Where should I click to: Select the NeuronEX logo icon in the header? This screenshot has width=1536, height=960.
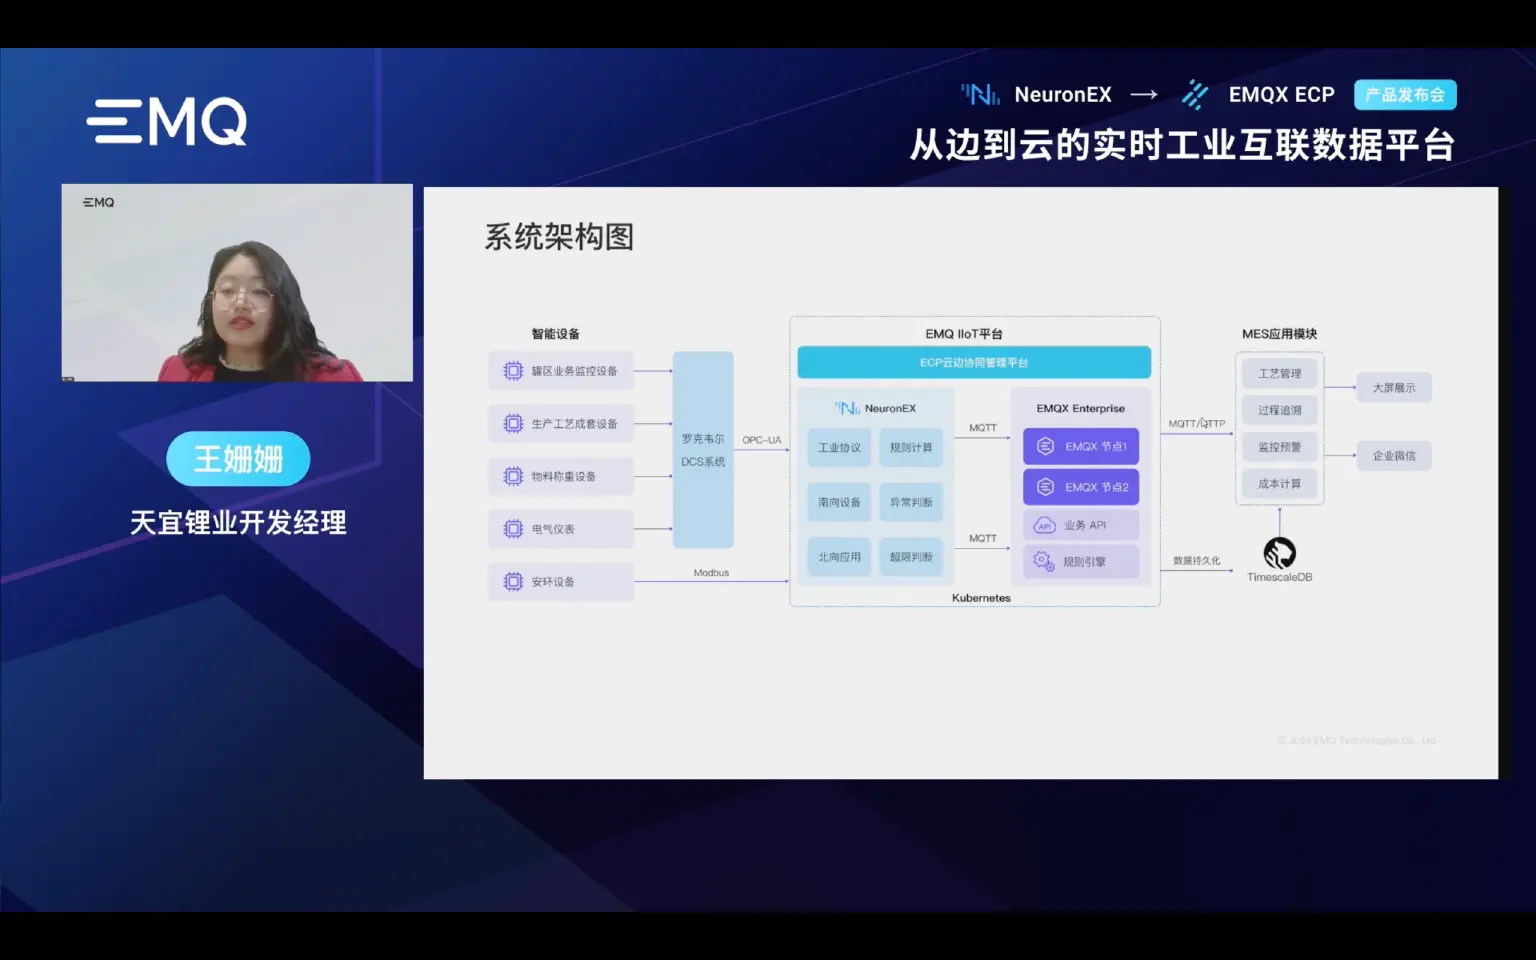(978, 94)
